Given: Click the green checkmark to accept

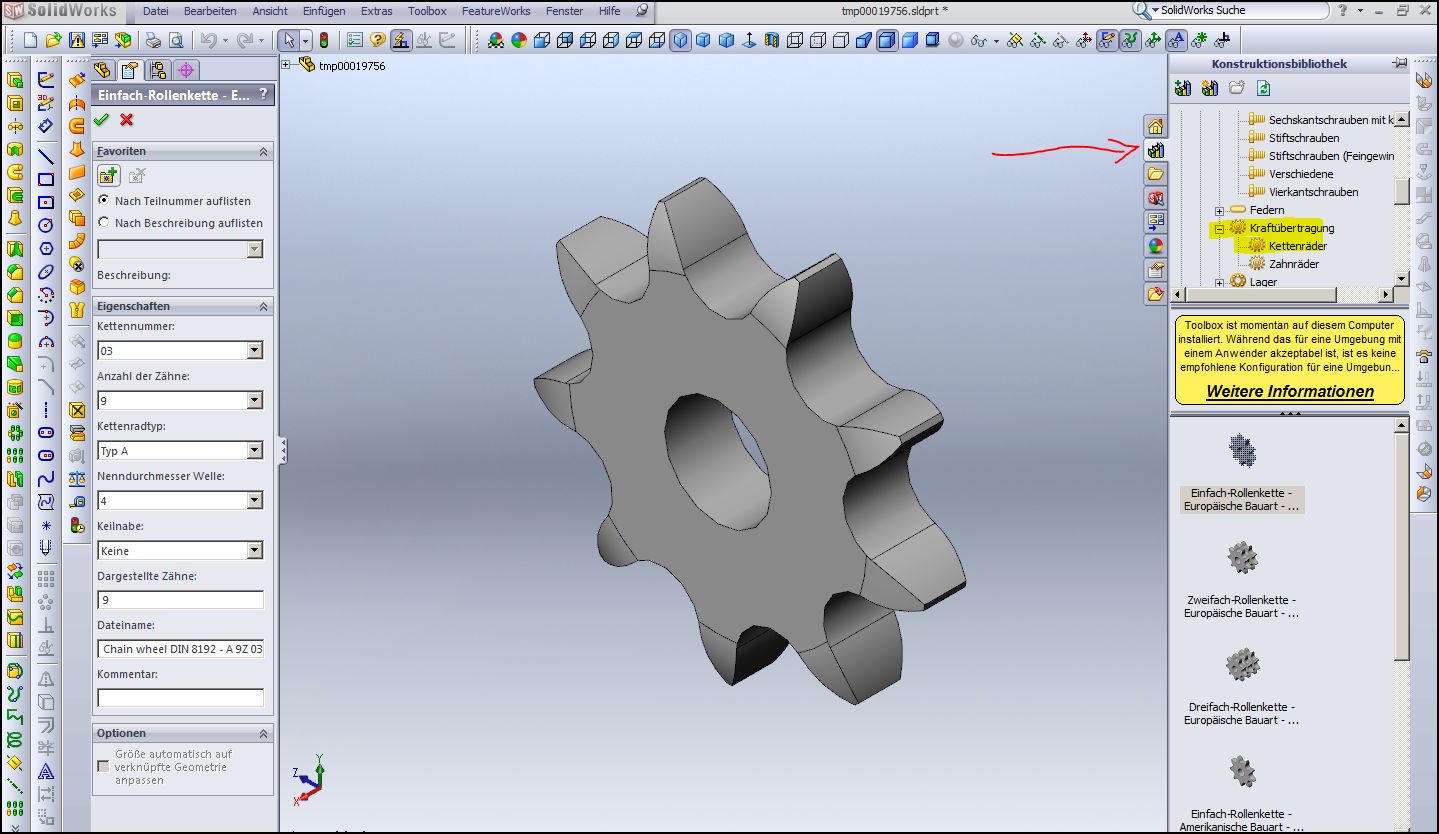Looking at the screenshot, I should tap(101, 120).
